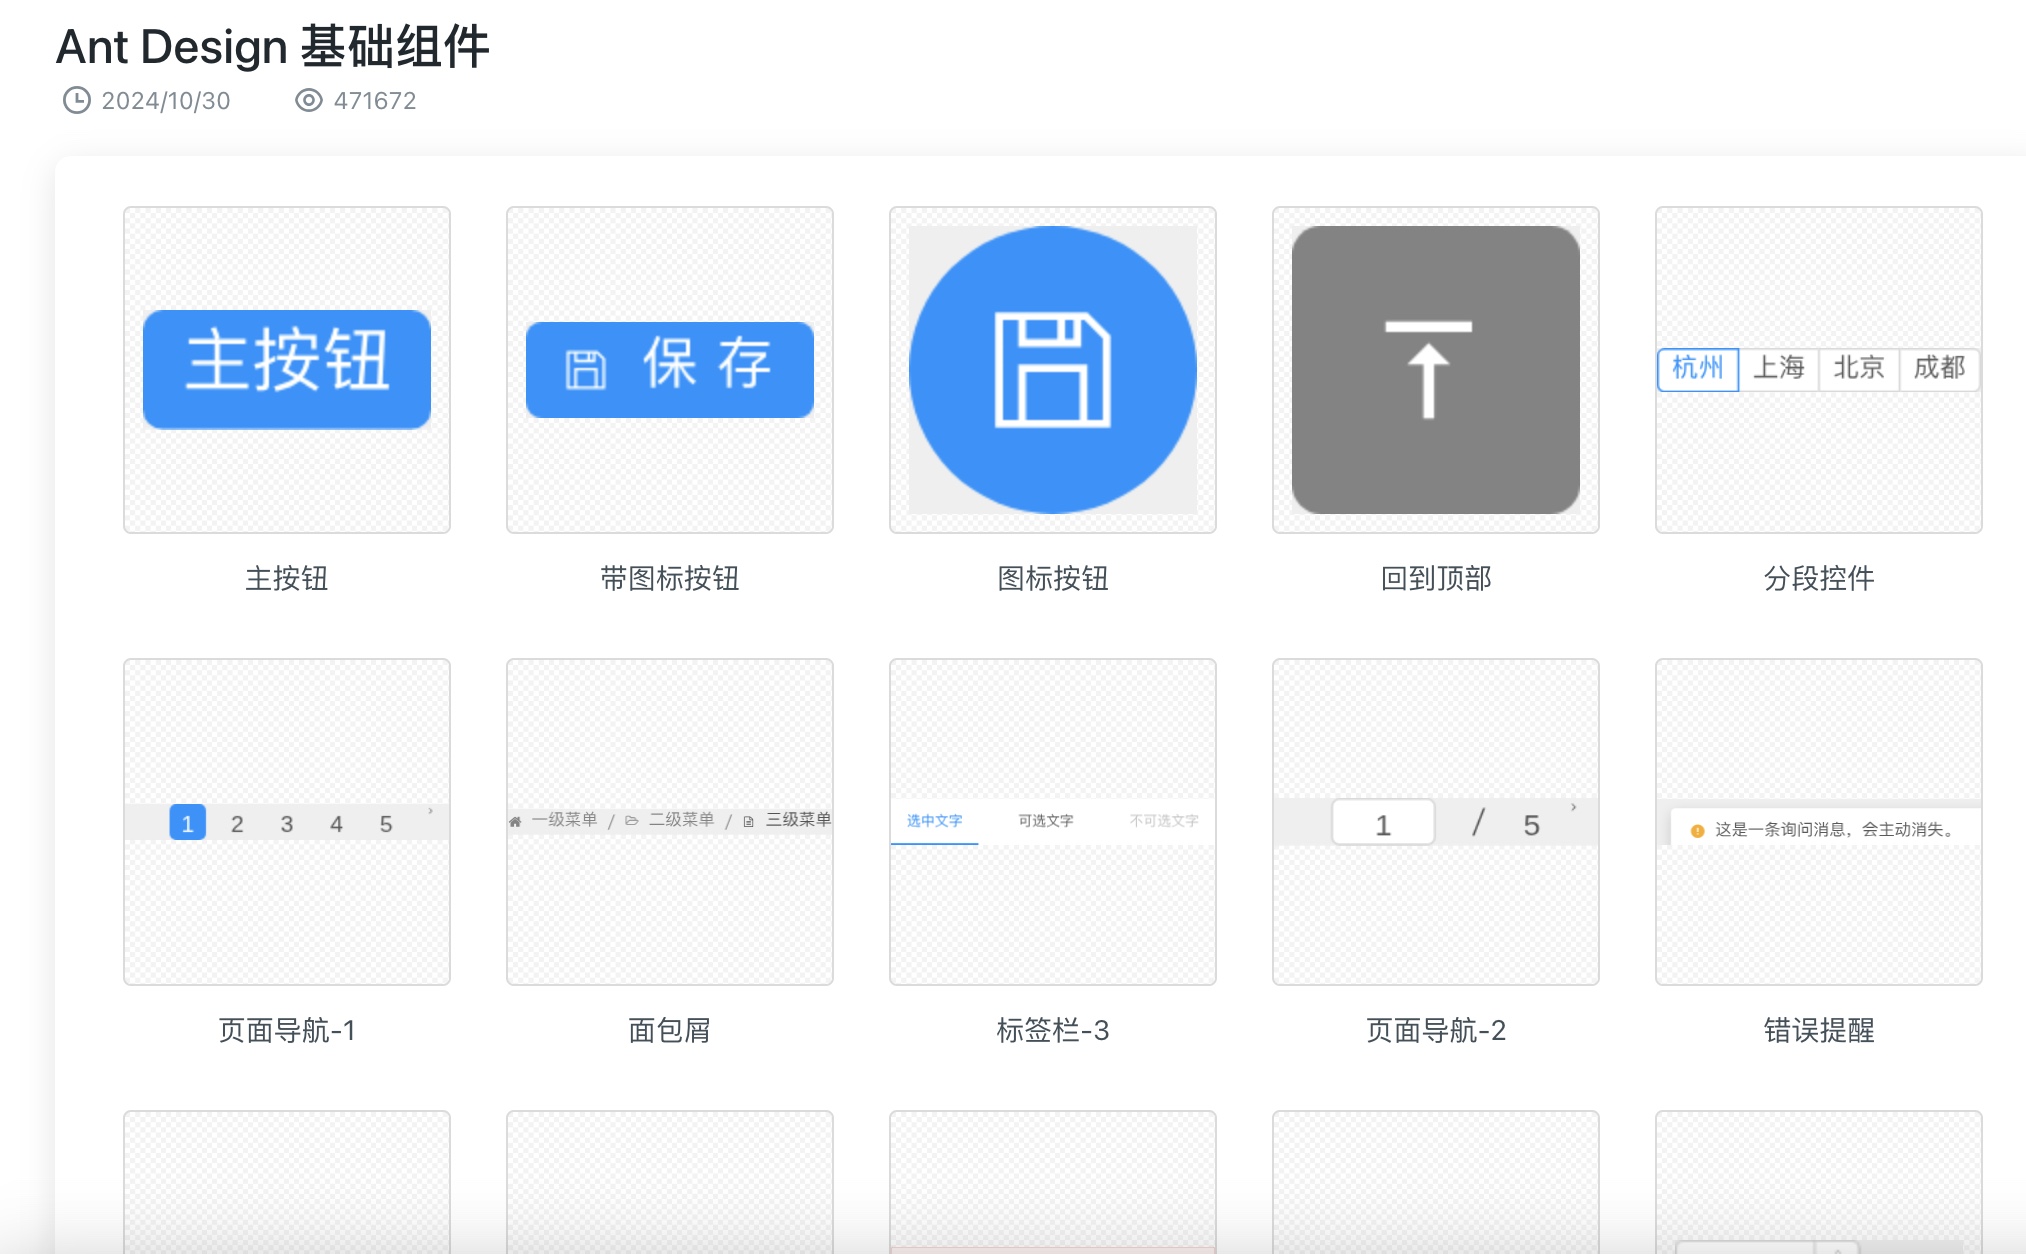Click the 分段控件 label
Screen dimensions: 2026x1254
[x=1819, y=578]
